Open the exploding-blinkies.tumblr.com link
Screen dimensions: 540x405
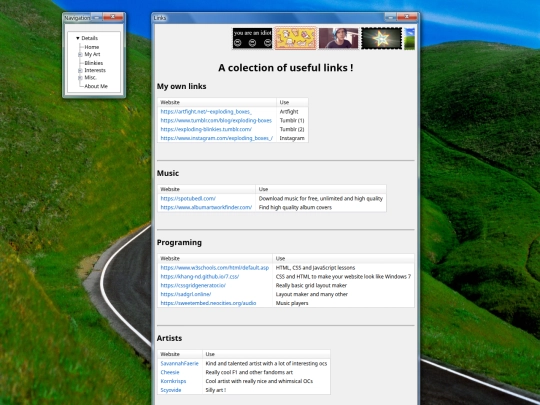206,129
